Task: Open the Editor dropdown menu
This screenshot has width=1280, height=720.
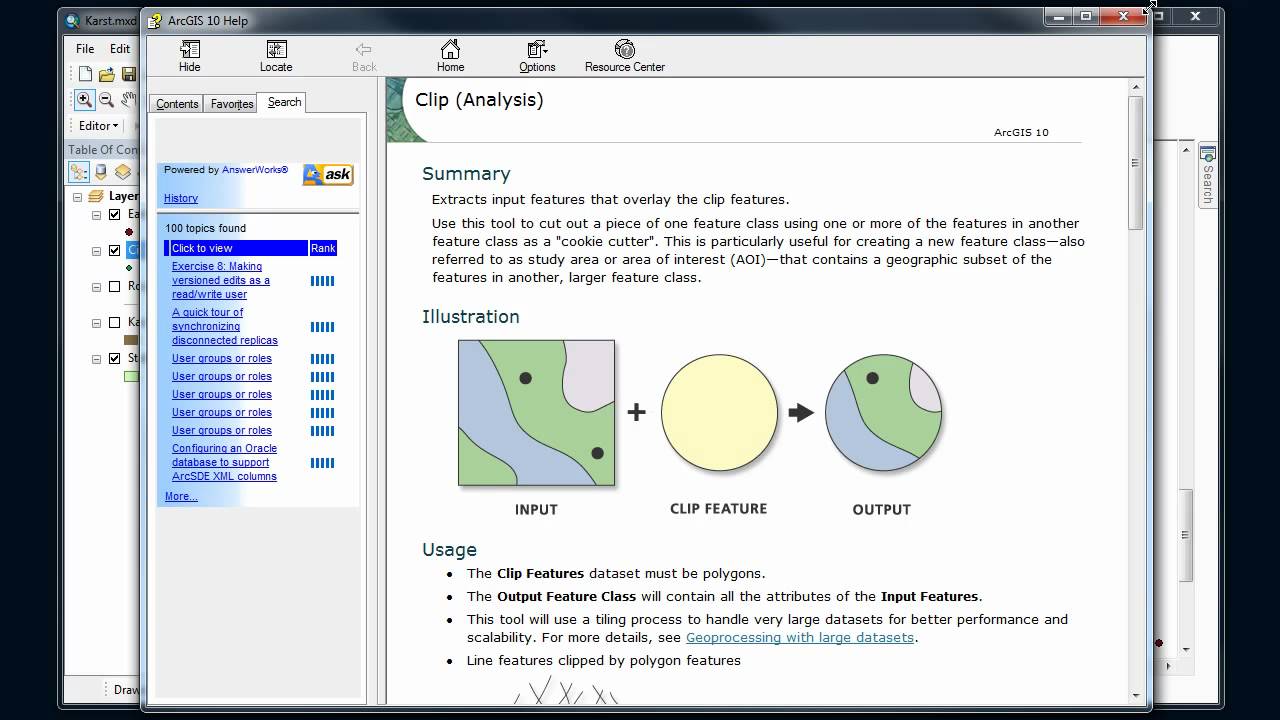Action: 98,125
